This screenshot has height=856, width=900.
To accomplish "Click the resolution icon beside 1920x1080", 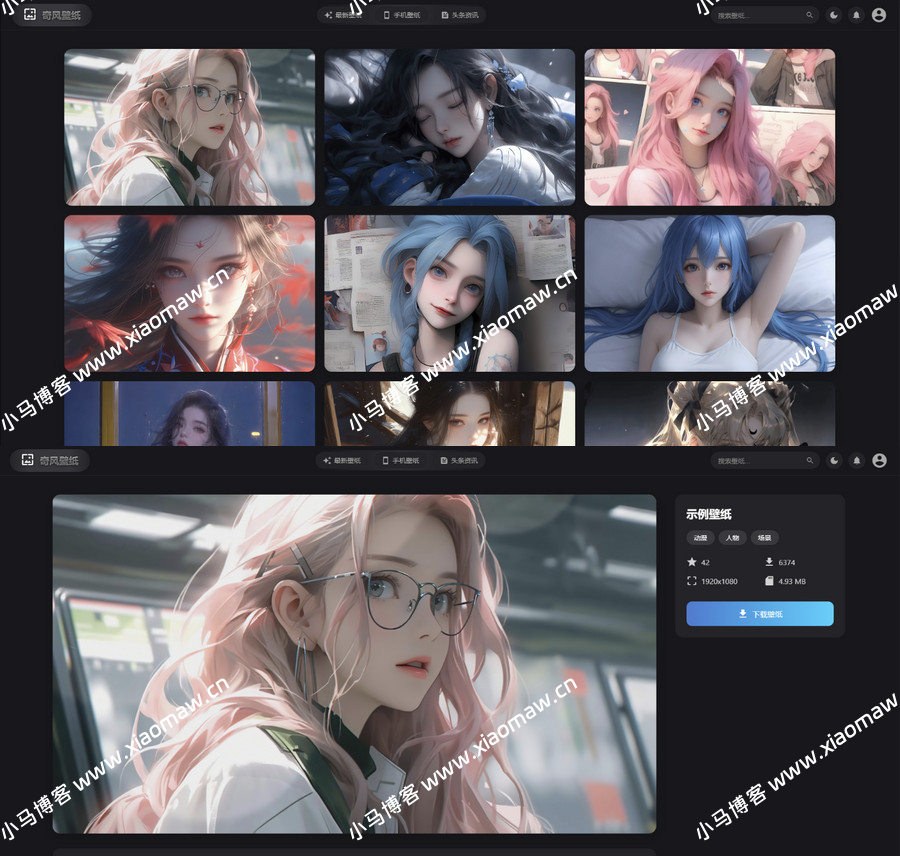I will click(692, 581).
